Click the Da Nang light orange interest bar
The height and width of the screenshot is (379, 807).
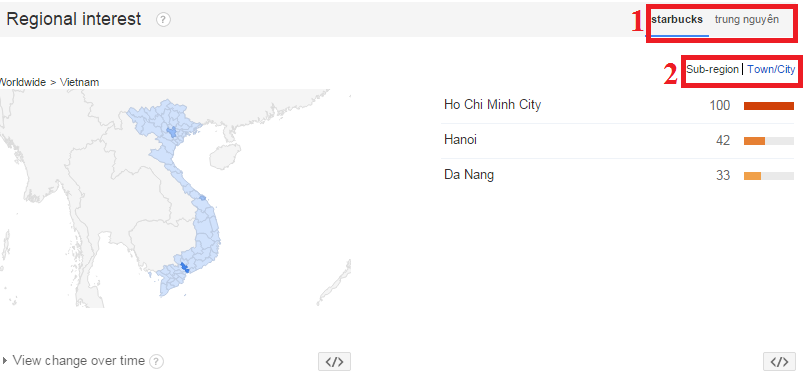752,176
